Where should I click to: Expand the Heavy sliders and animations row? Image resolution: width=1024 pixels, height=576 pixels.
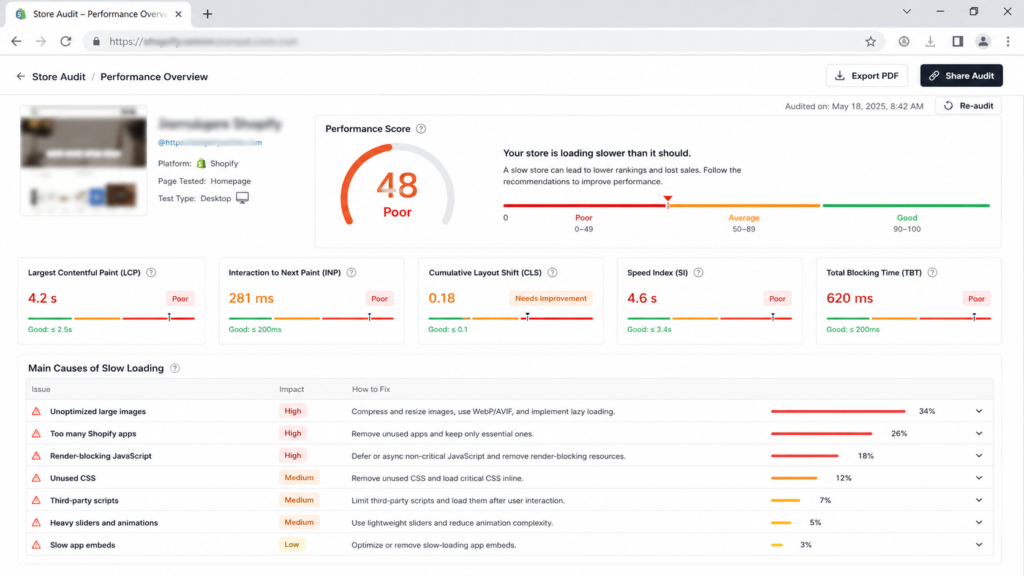[x=979, y=522]
